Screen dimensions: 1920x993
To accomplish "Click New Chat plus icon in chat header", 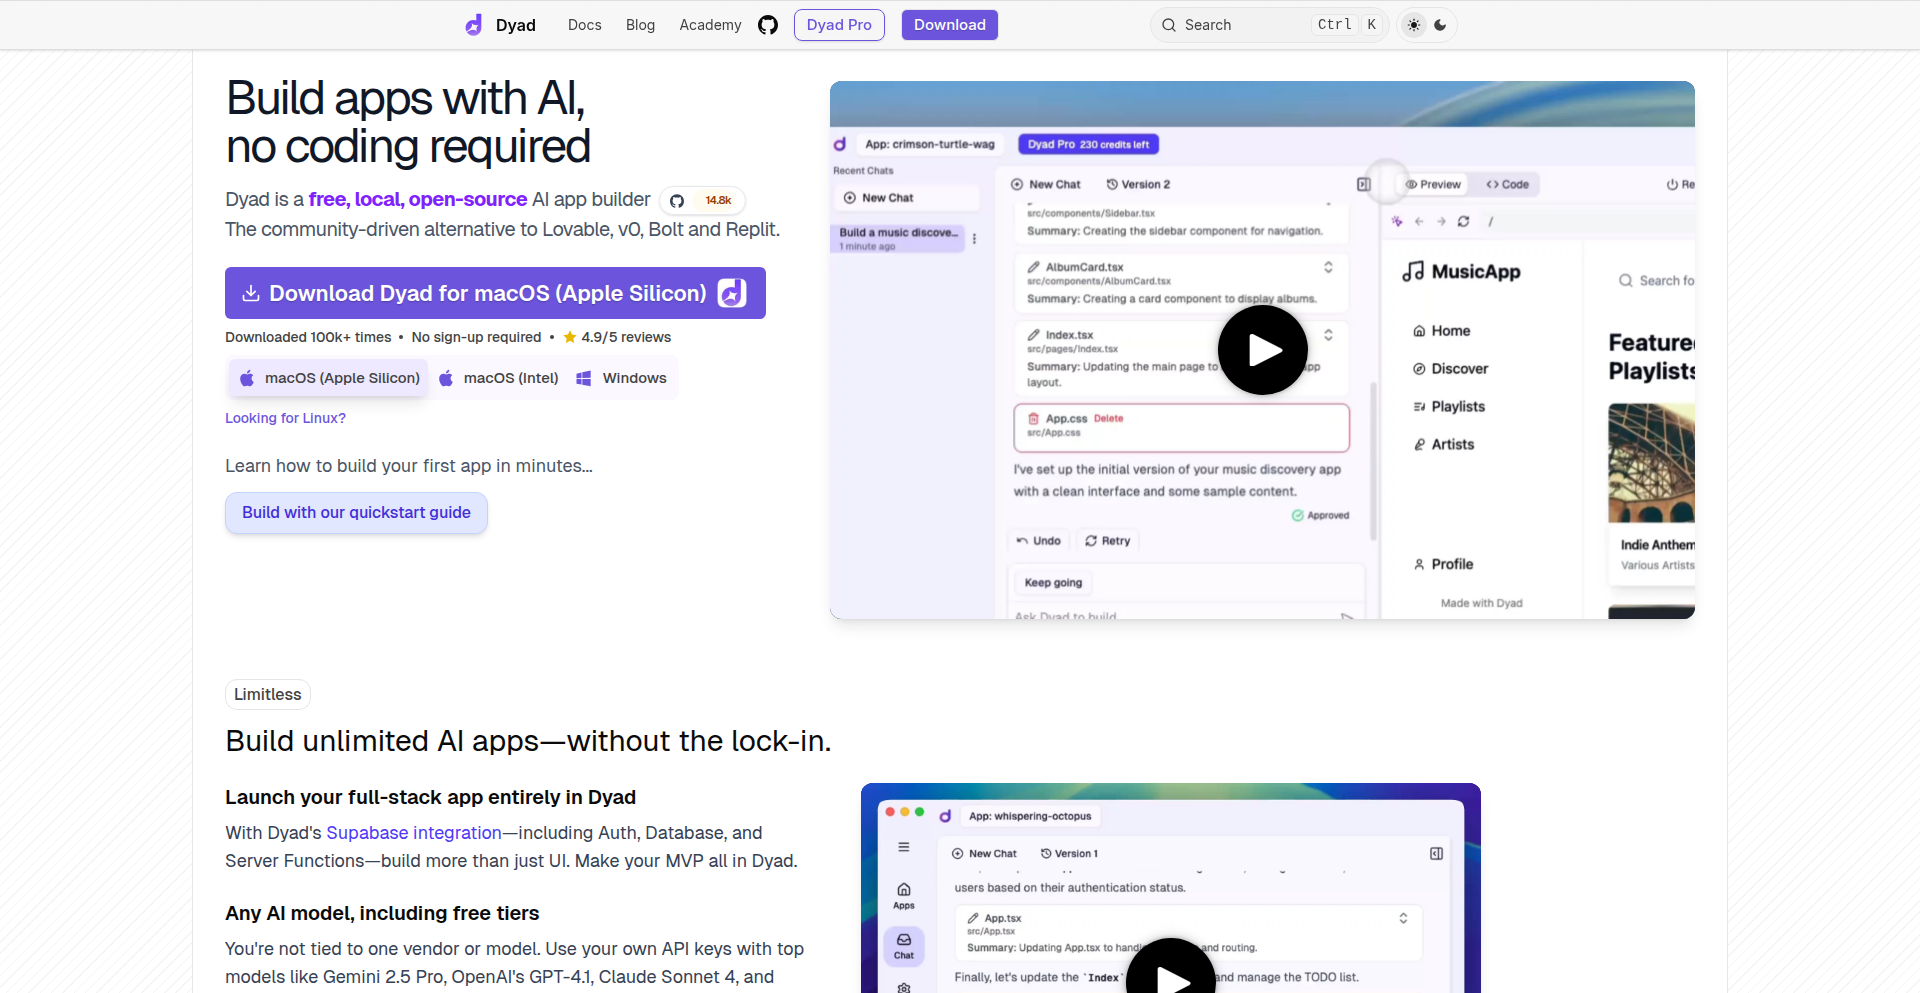I will pos(1017,184).
